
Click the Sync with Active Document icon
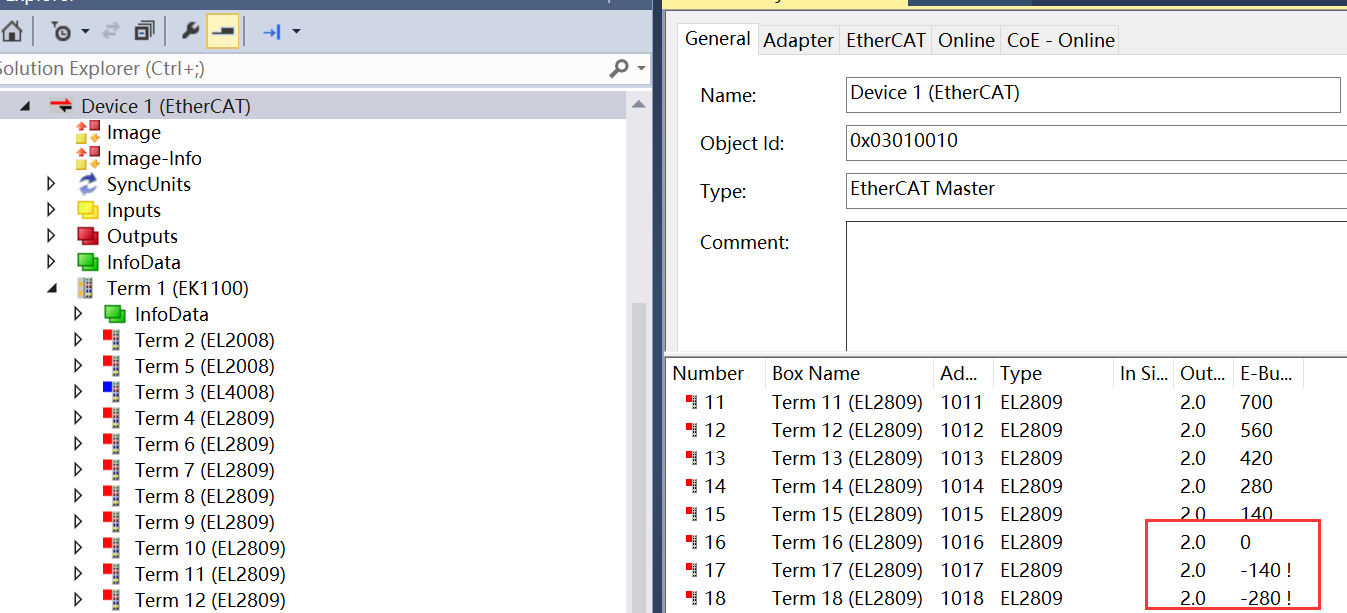pos(111,32)
